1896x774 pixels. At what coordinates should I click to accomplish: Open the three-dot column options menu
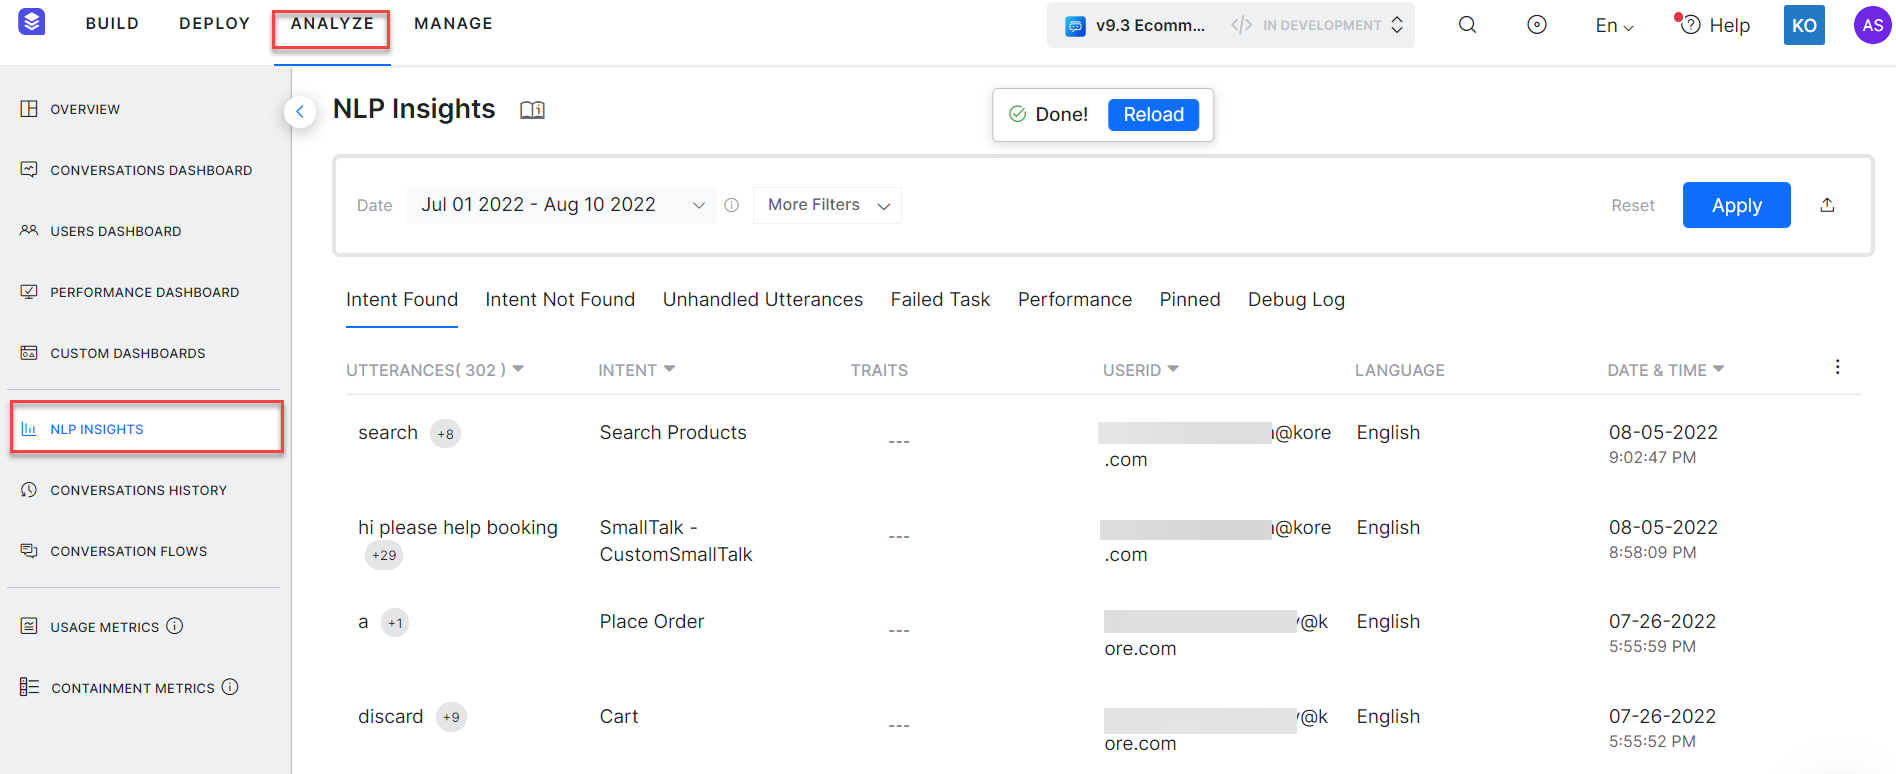point(1837,367)
